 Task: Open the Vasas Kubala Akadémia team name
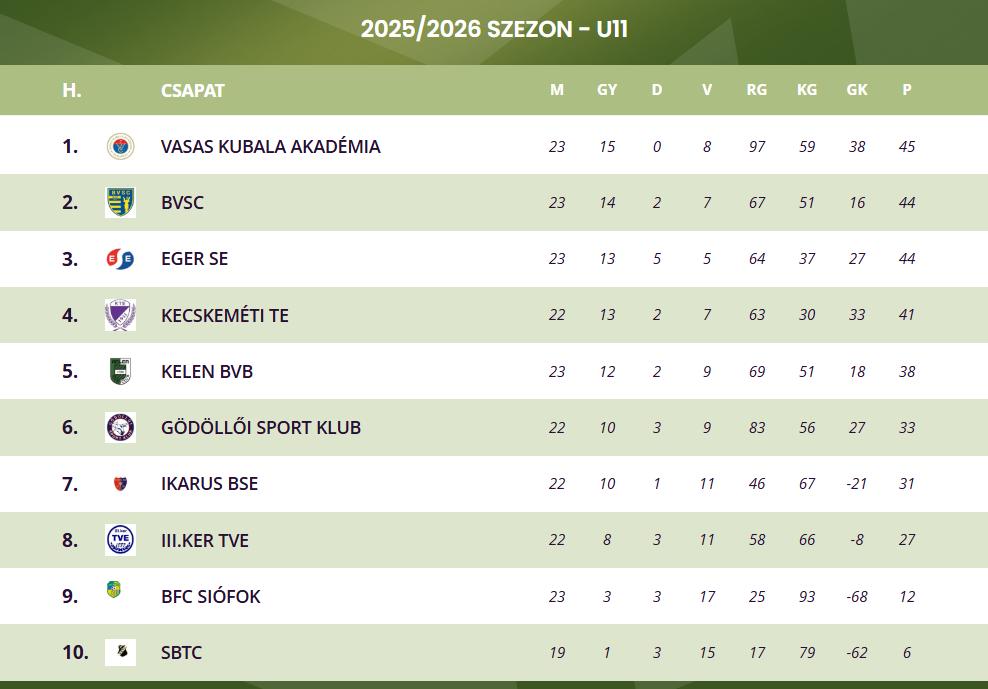pos(270,147)
